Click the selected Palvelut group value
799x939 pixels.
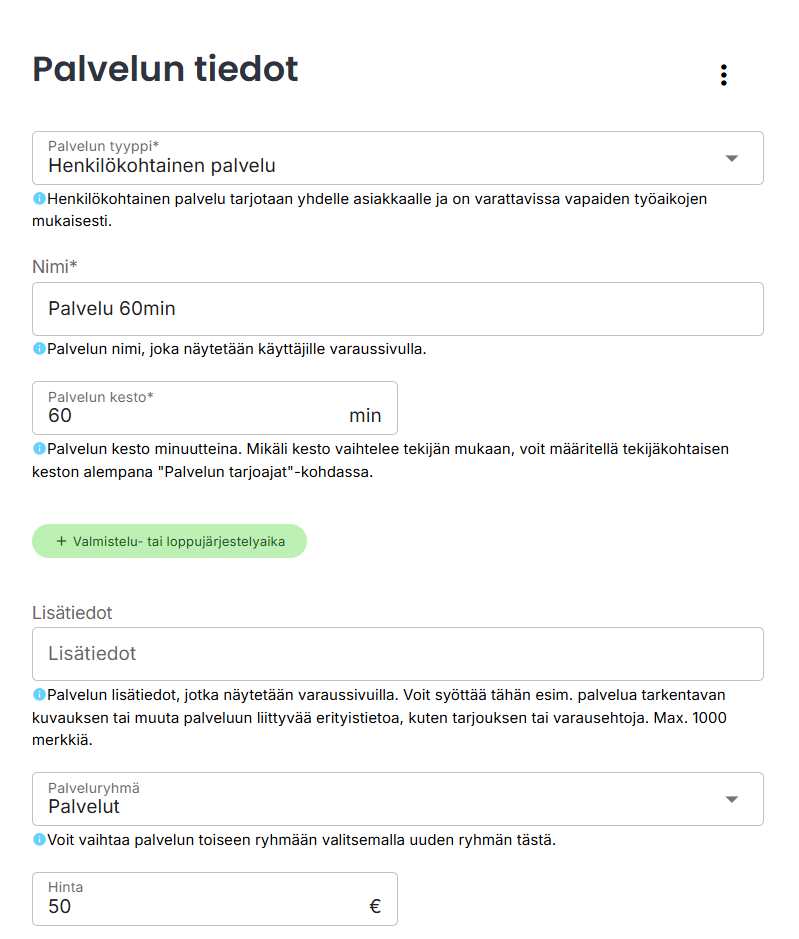84,807
